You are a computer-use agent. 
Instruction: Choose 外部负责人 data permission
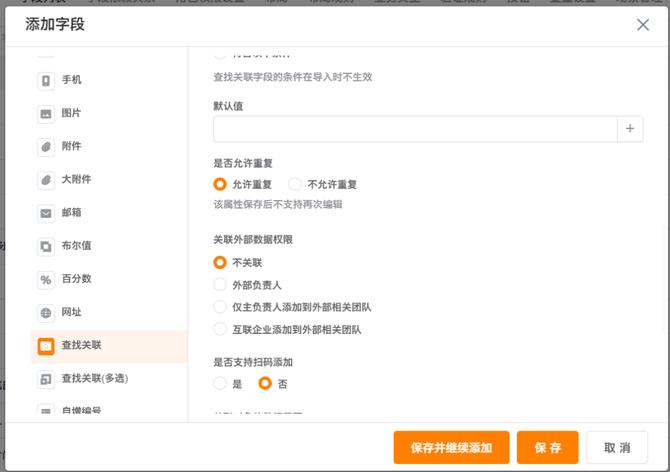220,285
